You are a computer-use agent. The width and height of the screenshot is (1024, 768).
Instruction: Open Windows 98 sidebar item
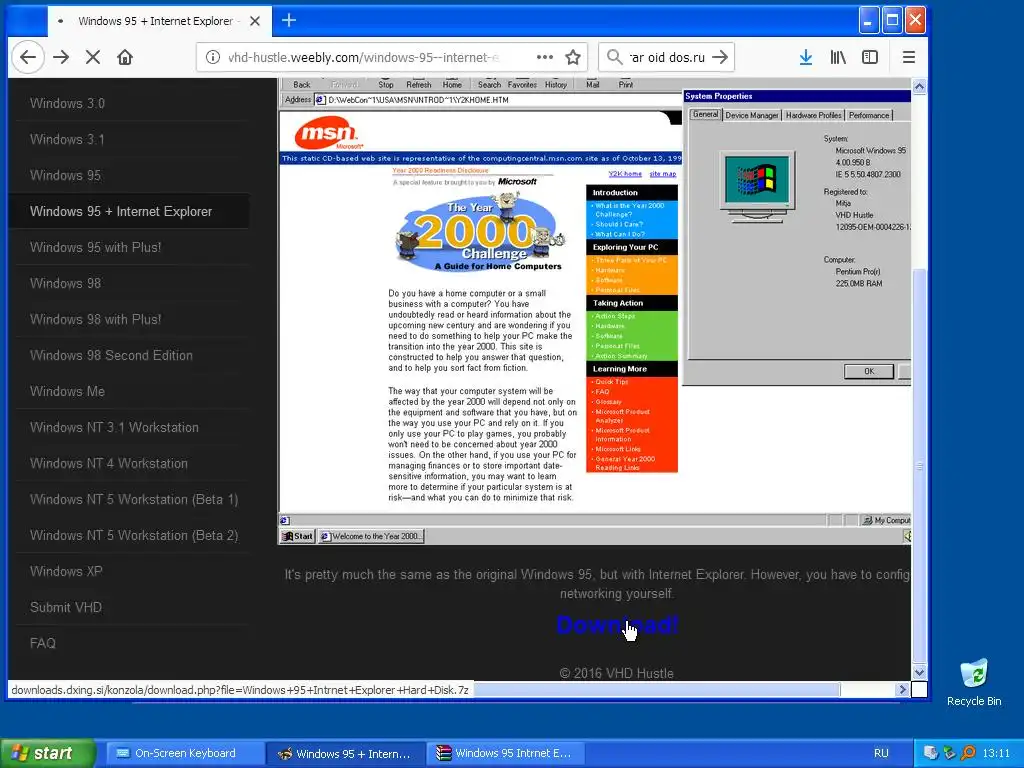click(x=65, y=283)
